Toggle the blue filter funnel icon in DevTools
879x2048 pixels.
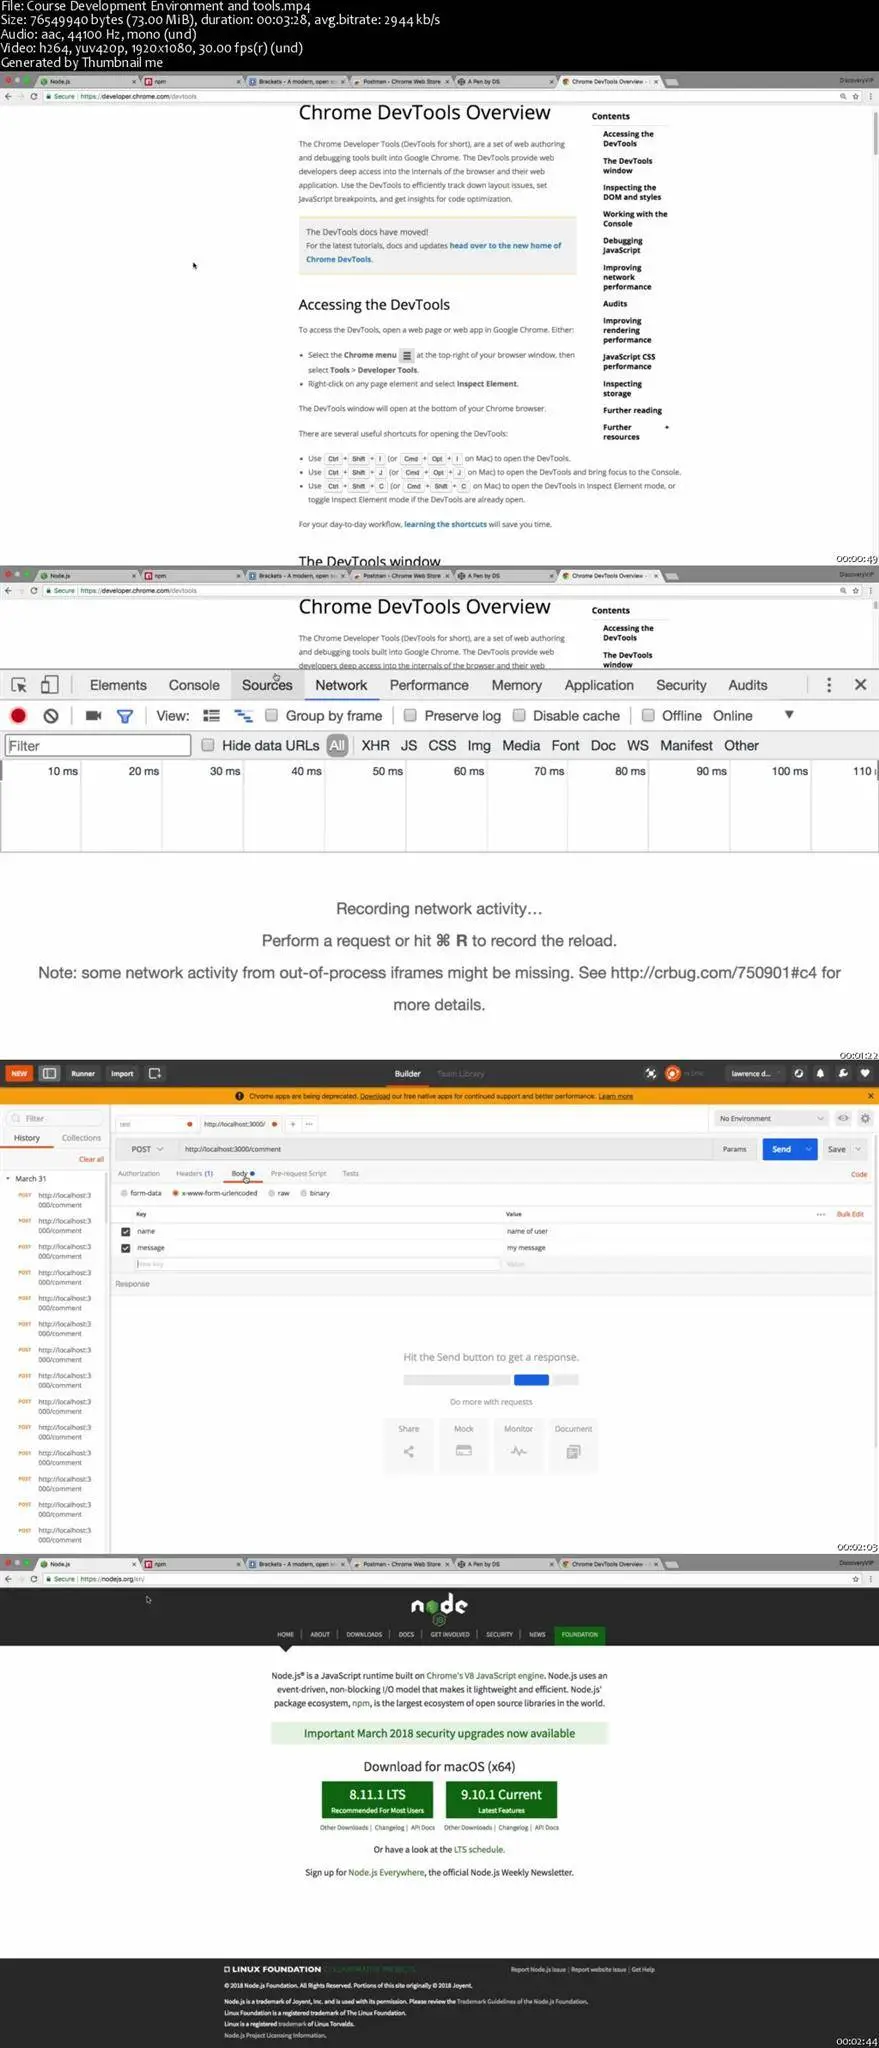(125, 716)
